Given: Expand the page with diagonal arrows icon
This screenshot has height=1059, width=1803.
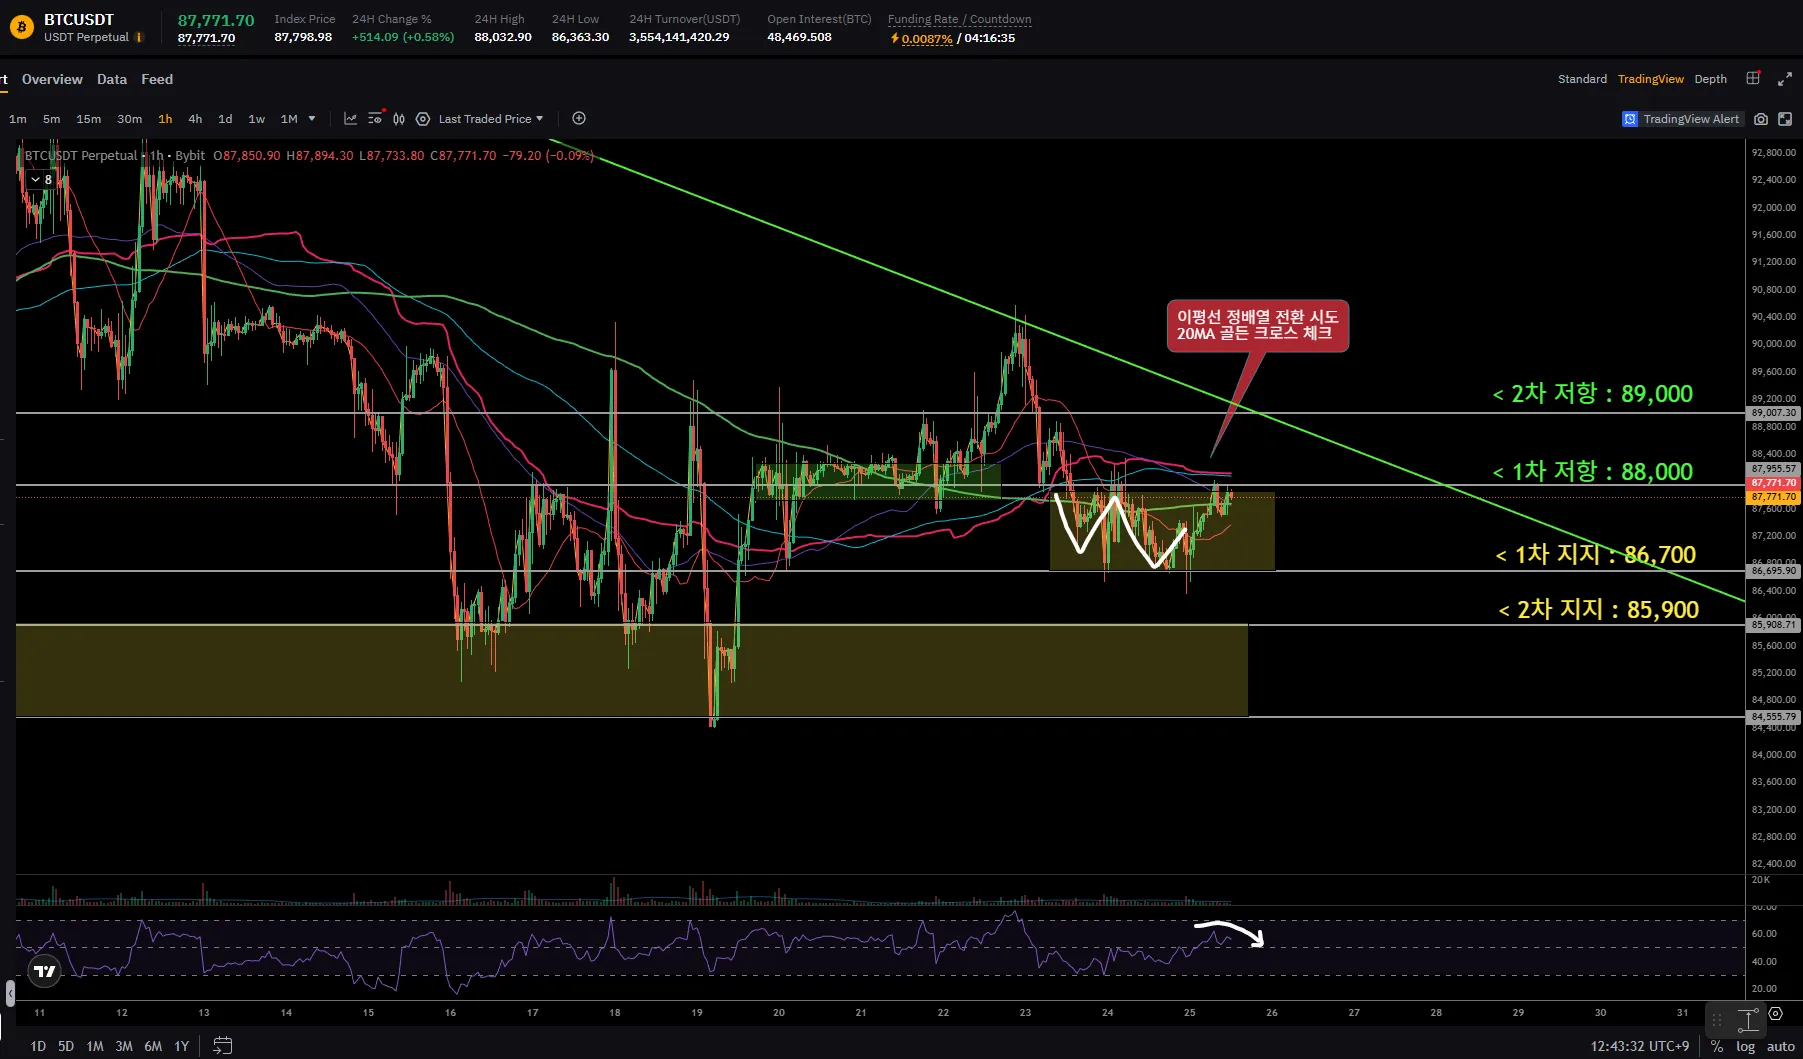Looking at the screenshot, I should click(x=1785, y=79).
